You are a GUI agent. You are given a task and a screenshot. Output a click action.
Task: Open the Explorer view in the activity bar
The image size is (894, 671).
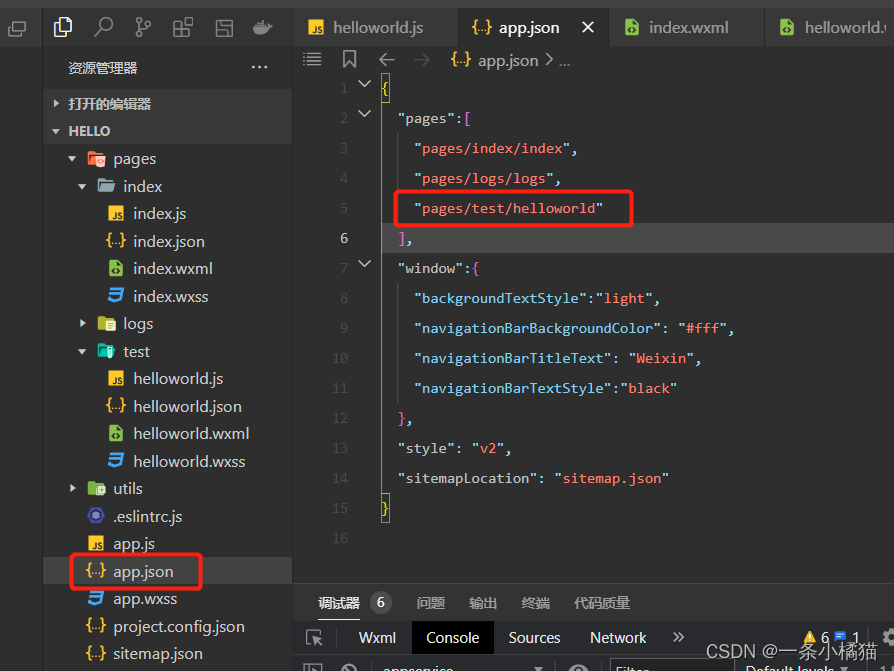tap(63, 27)
